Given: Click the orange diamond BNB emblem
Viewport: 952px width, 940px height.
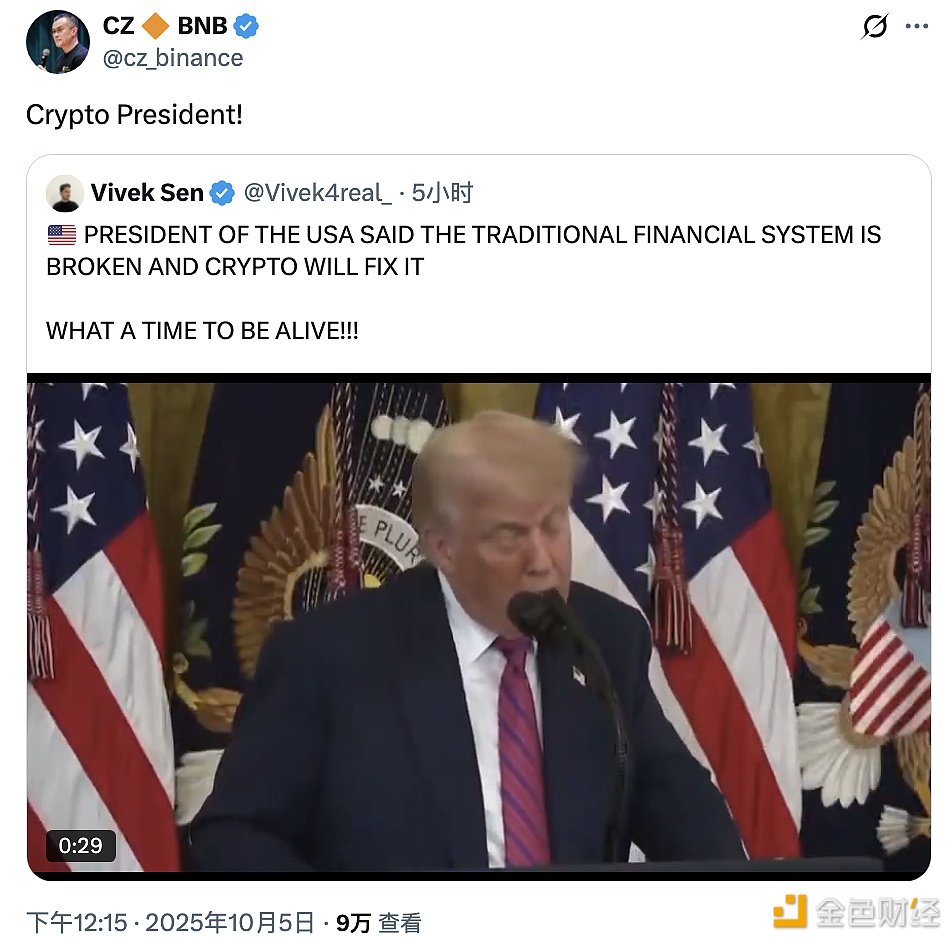Looking at the screenshot, I should pyautogui.click(x=155, y=26).
